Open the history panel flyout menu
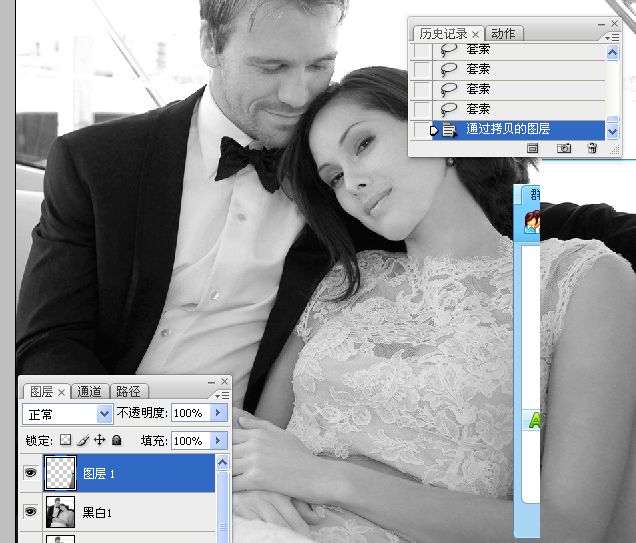 [x=612, y=38]
